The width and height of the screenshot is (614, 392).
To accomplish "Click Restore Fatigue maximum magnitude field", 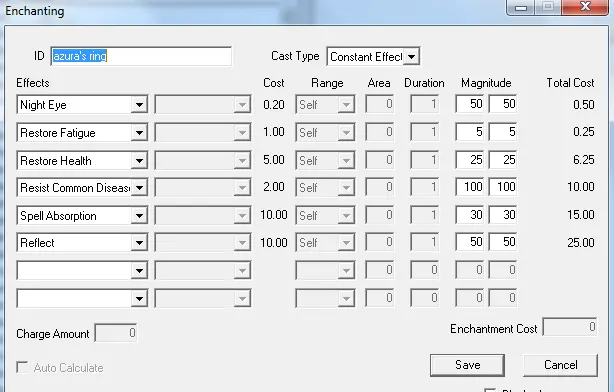I will point(503,132).
